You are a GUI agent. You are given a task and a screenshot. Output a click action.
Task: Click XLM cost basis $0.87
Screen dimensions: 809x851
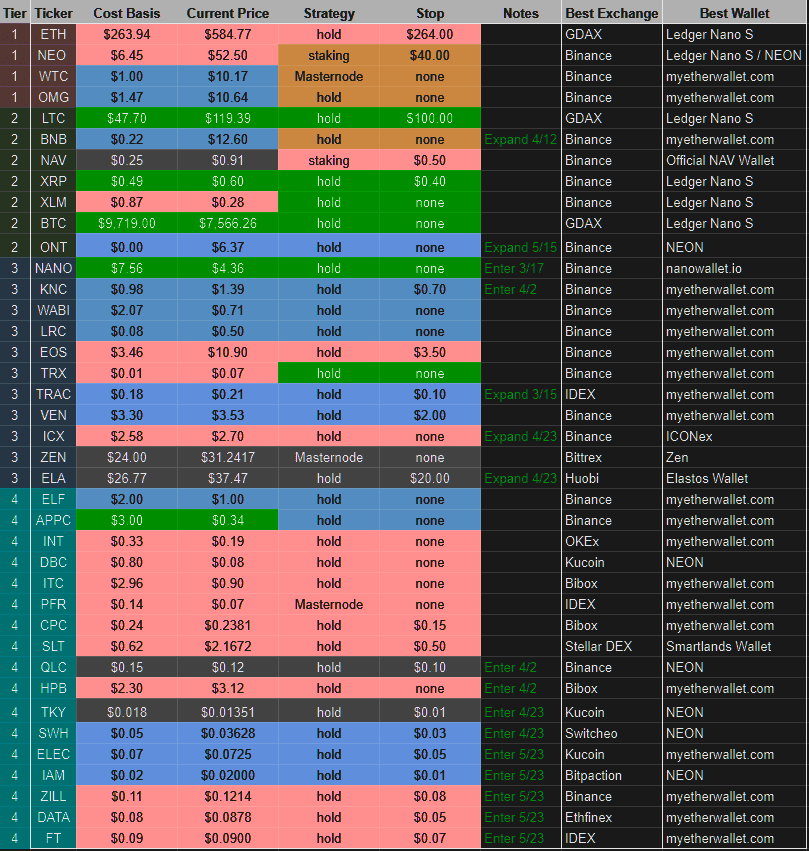126,202
